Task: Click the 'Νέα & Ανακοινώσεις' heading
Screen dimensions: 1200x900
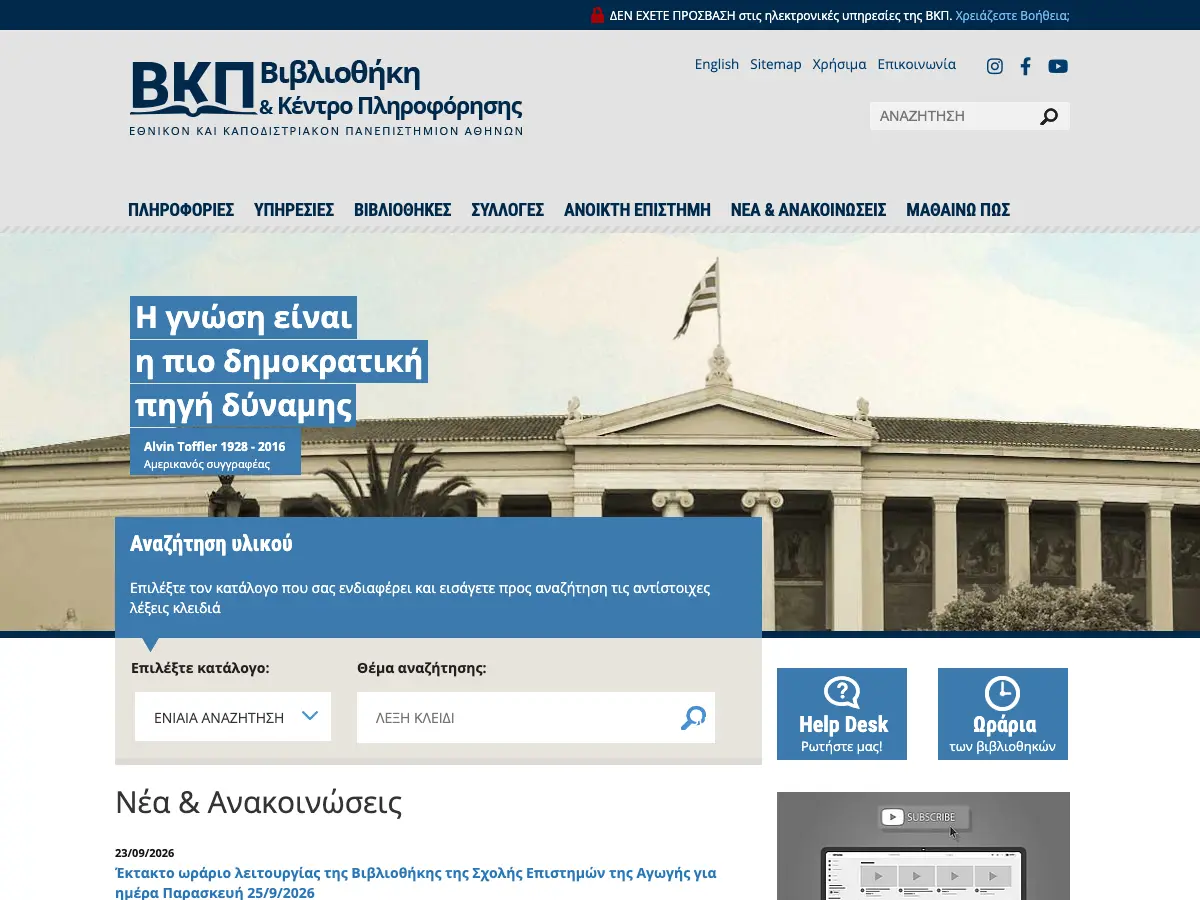Action: pos(259,802)
